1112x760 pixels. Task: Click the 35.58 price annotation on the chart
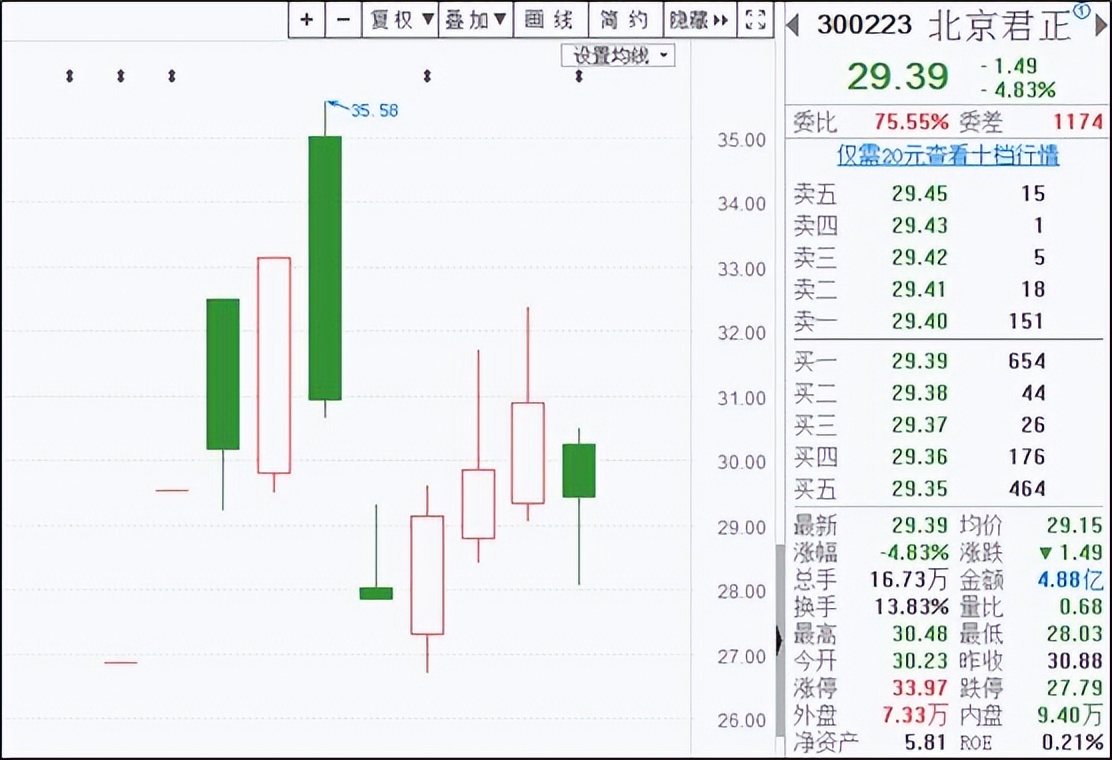click(372, 112)
